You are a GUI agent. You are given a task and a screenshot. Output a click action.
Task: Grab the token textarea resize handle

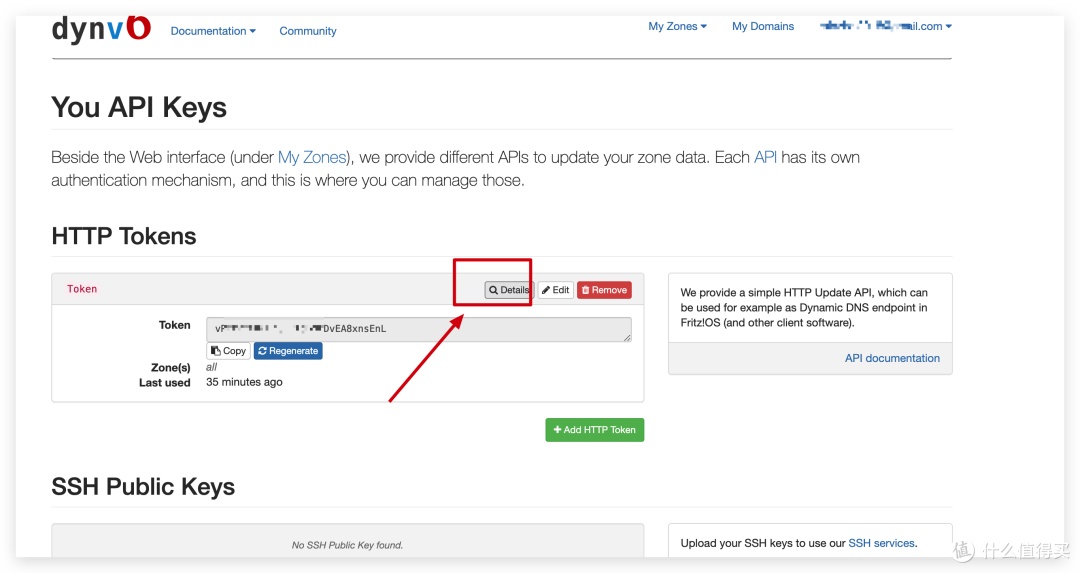click(x=627, y=338)
